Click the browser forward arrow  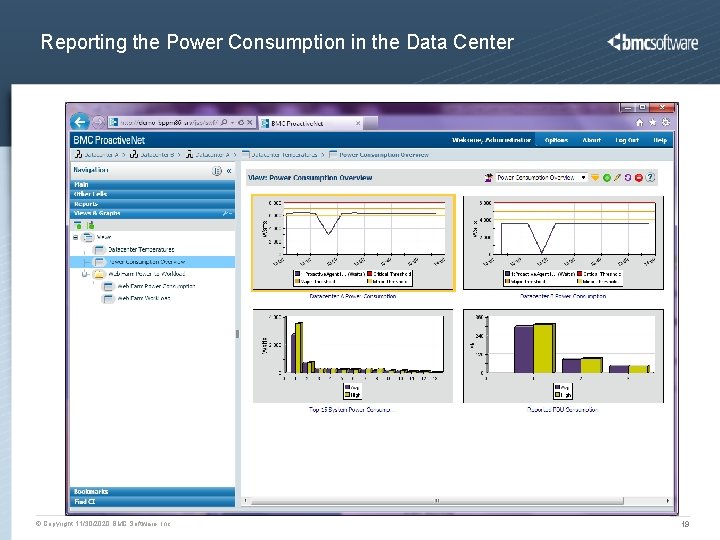pyautogui.click(x=98, y=122)
